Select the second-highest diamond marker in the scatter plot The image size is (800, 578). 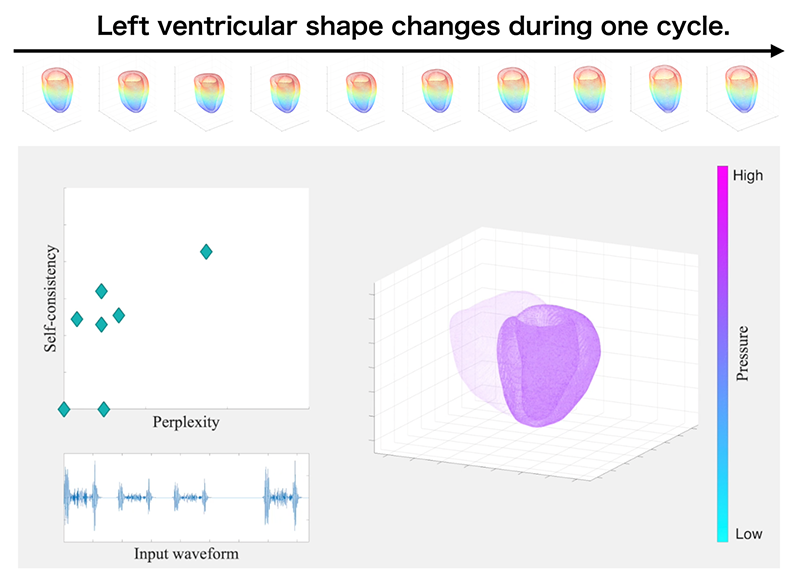point(102,291)
